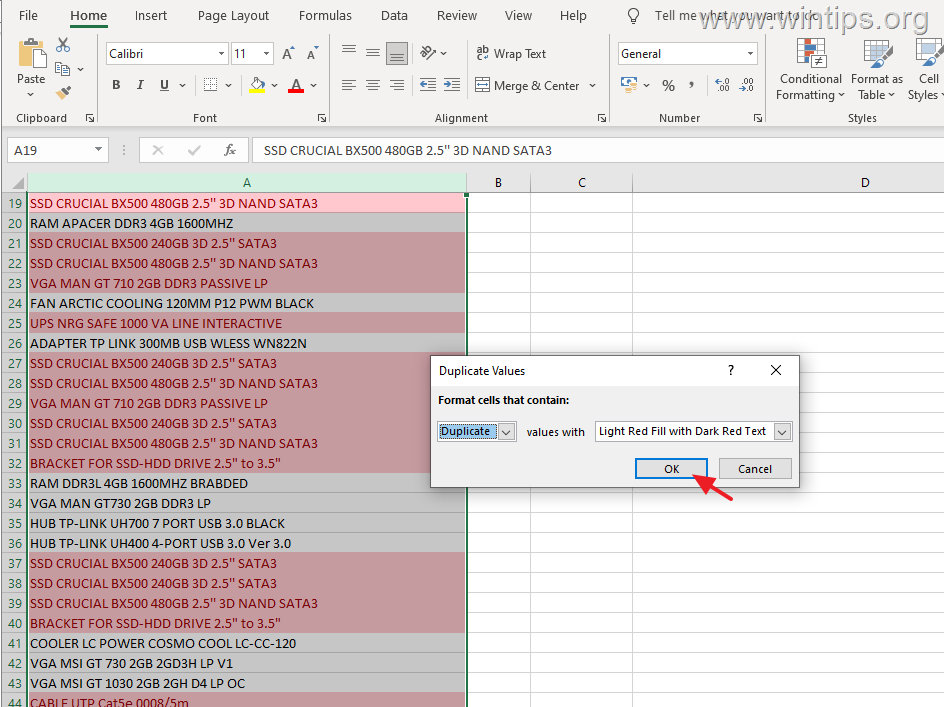Increase font size with the larger A icon
The image size is (944, 707).
[x=288, y=54]
